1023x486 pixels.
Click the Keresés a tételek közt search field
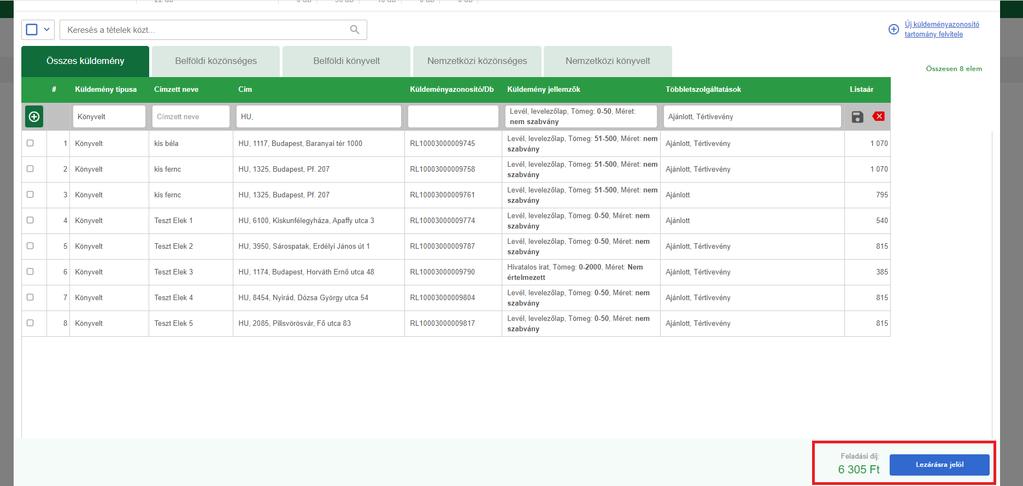(213, 29)
